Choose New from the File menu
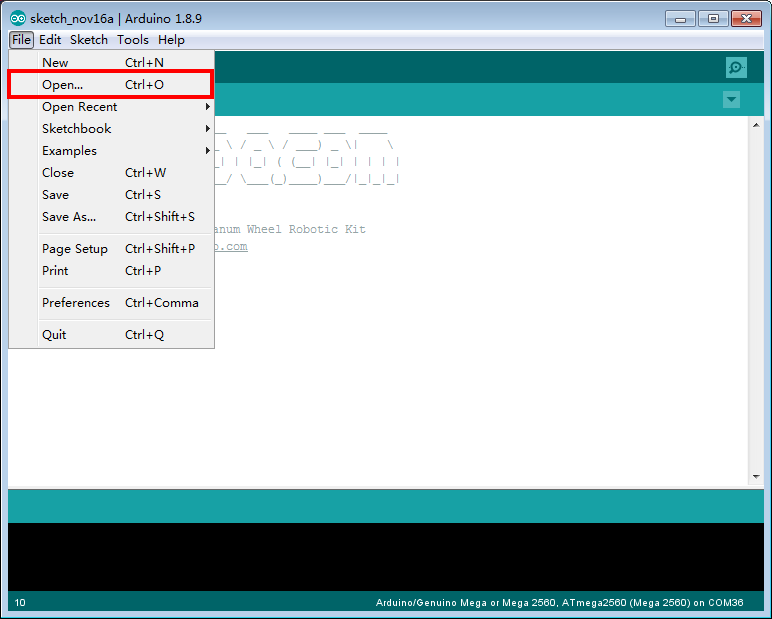772x619 pixels. pyautogui.click(x=112, y=63)
